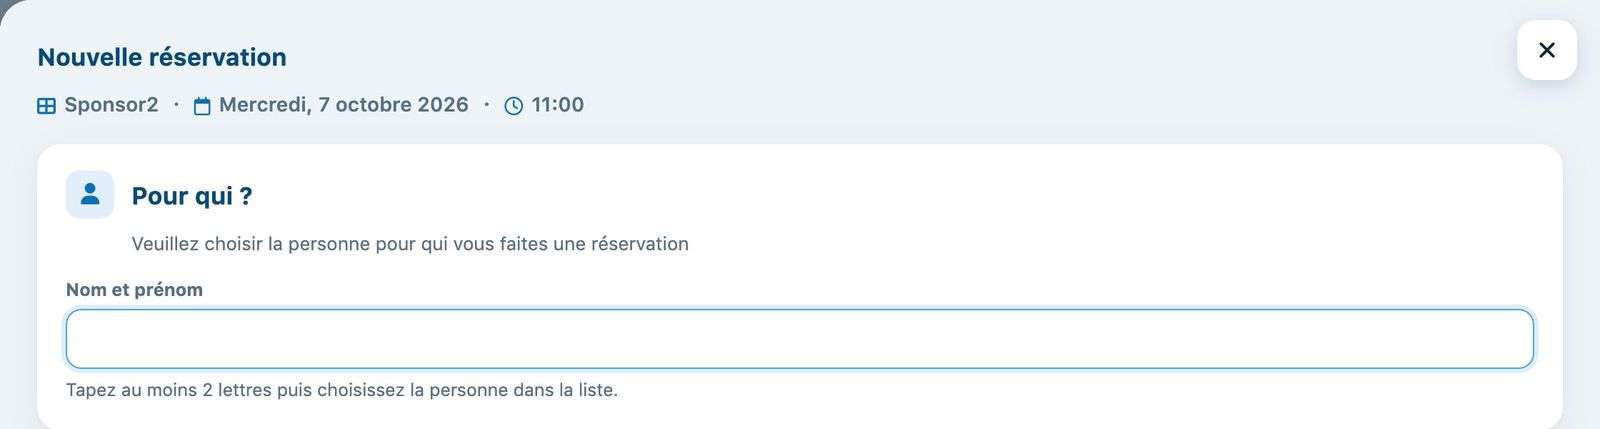Focus the Nom et prénom text field
1600x429 pixels.
pos(799,339)
